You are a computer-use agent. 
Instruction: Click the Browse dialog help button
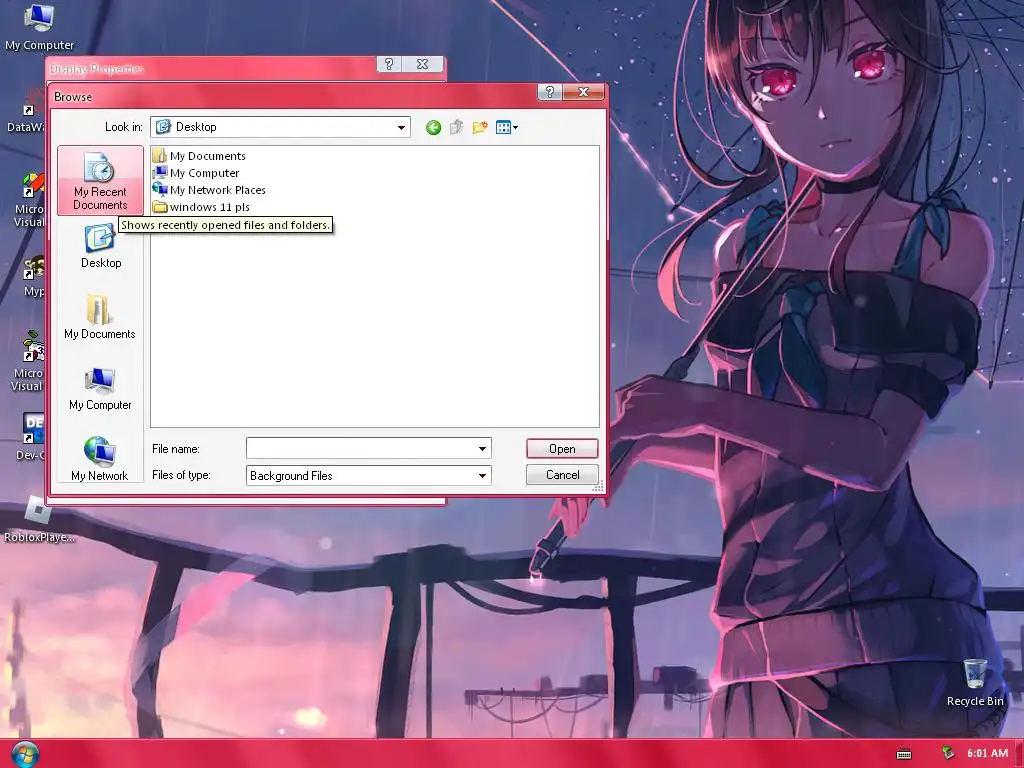[550, 92]
